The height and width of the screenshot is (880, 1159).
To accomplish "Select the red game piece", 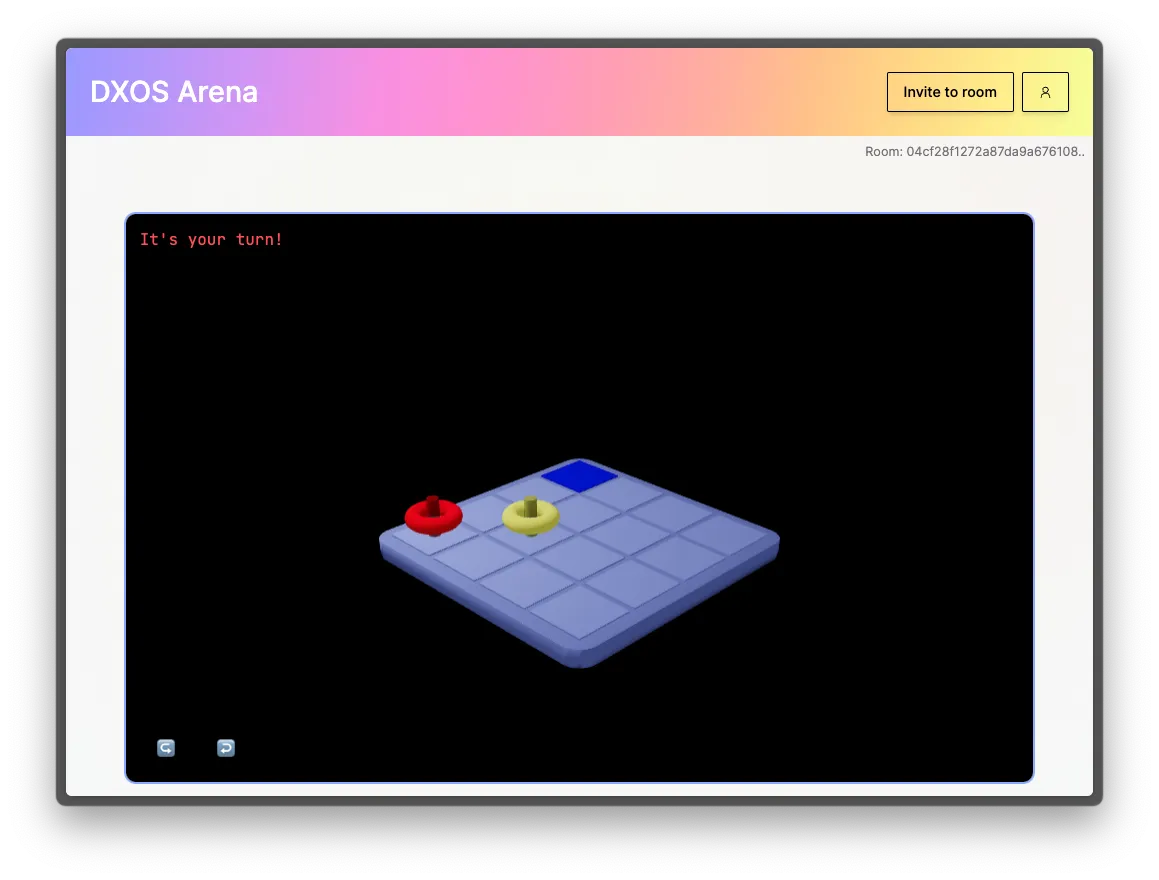I will click(432, 514).
